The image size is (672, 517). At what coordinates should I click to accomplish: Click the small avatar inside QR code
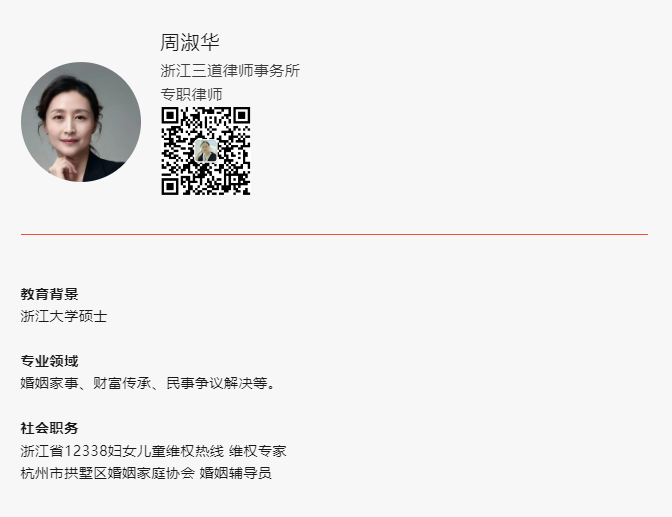pyautogui.click(x=206, y=151)
